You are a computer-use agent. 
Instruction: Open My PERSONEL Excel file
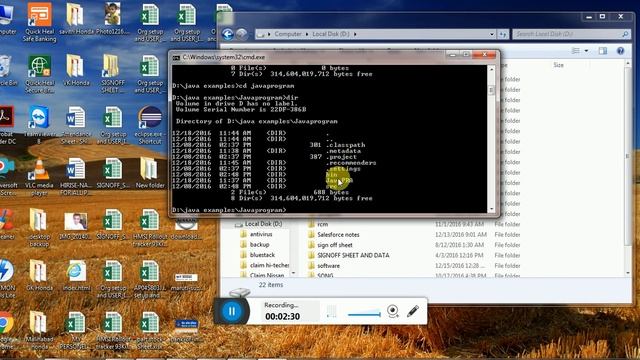click(76, 331)
